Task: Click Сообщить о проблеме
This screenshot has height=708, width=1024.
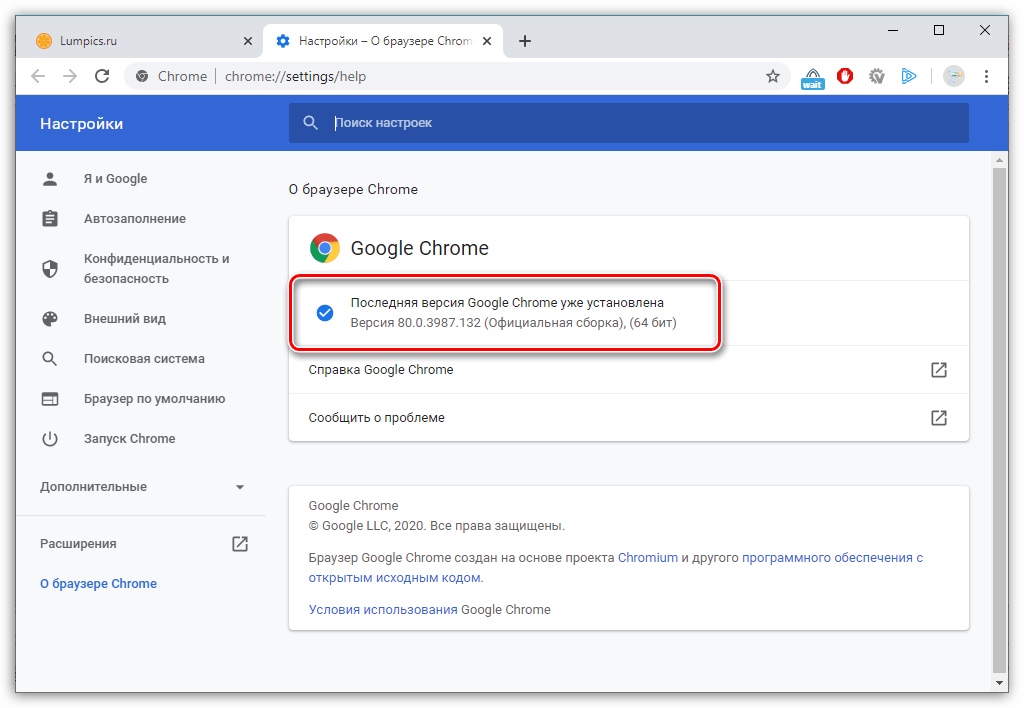Action: click(628, 417)
